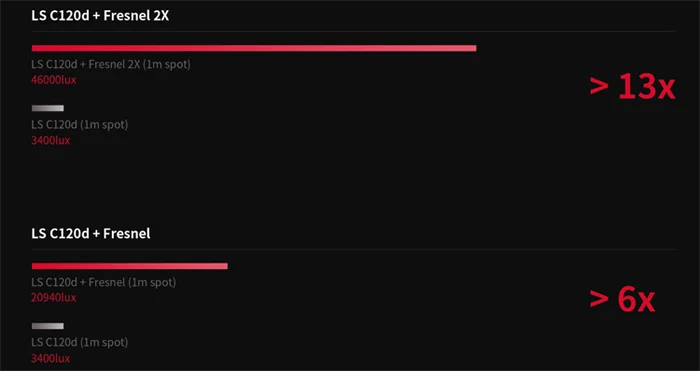Click upper LS C120d (1m spot) label
The width and height of the screenshot is (700, 371).
click(x=79, y=125)
